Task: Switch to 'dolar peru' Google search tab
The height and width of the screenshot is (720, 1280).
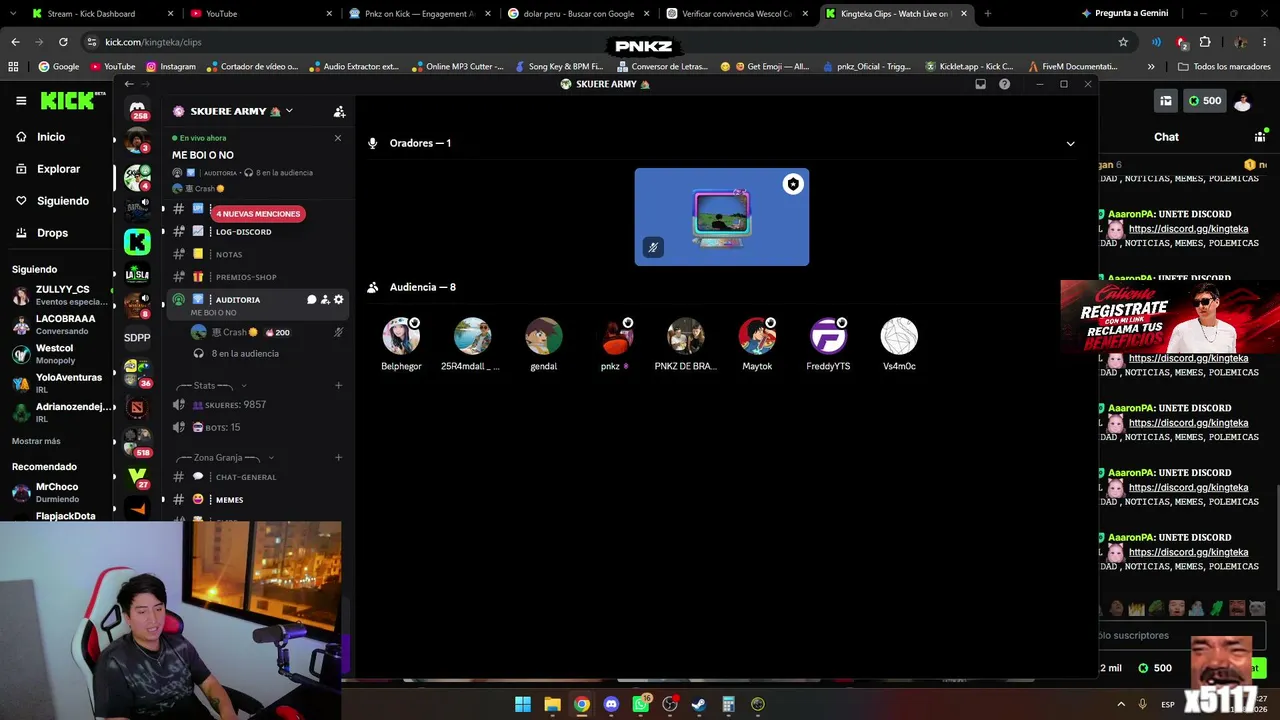Action: click(x=578, y=14)
